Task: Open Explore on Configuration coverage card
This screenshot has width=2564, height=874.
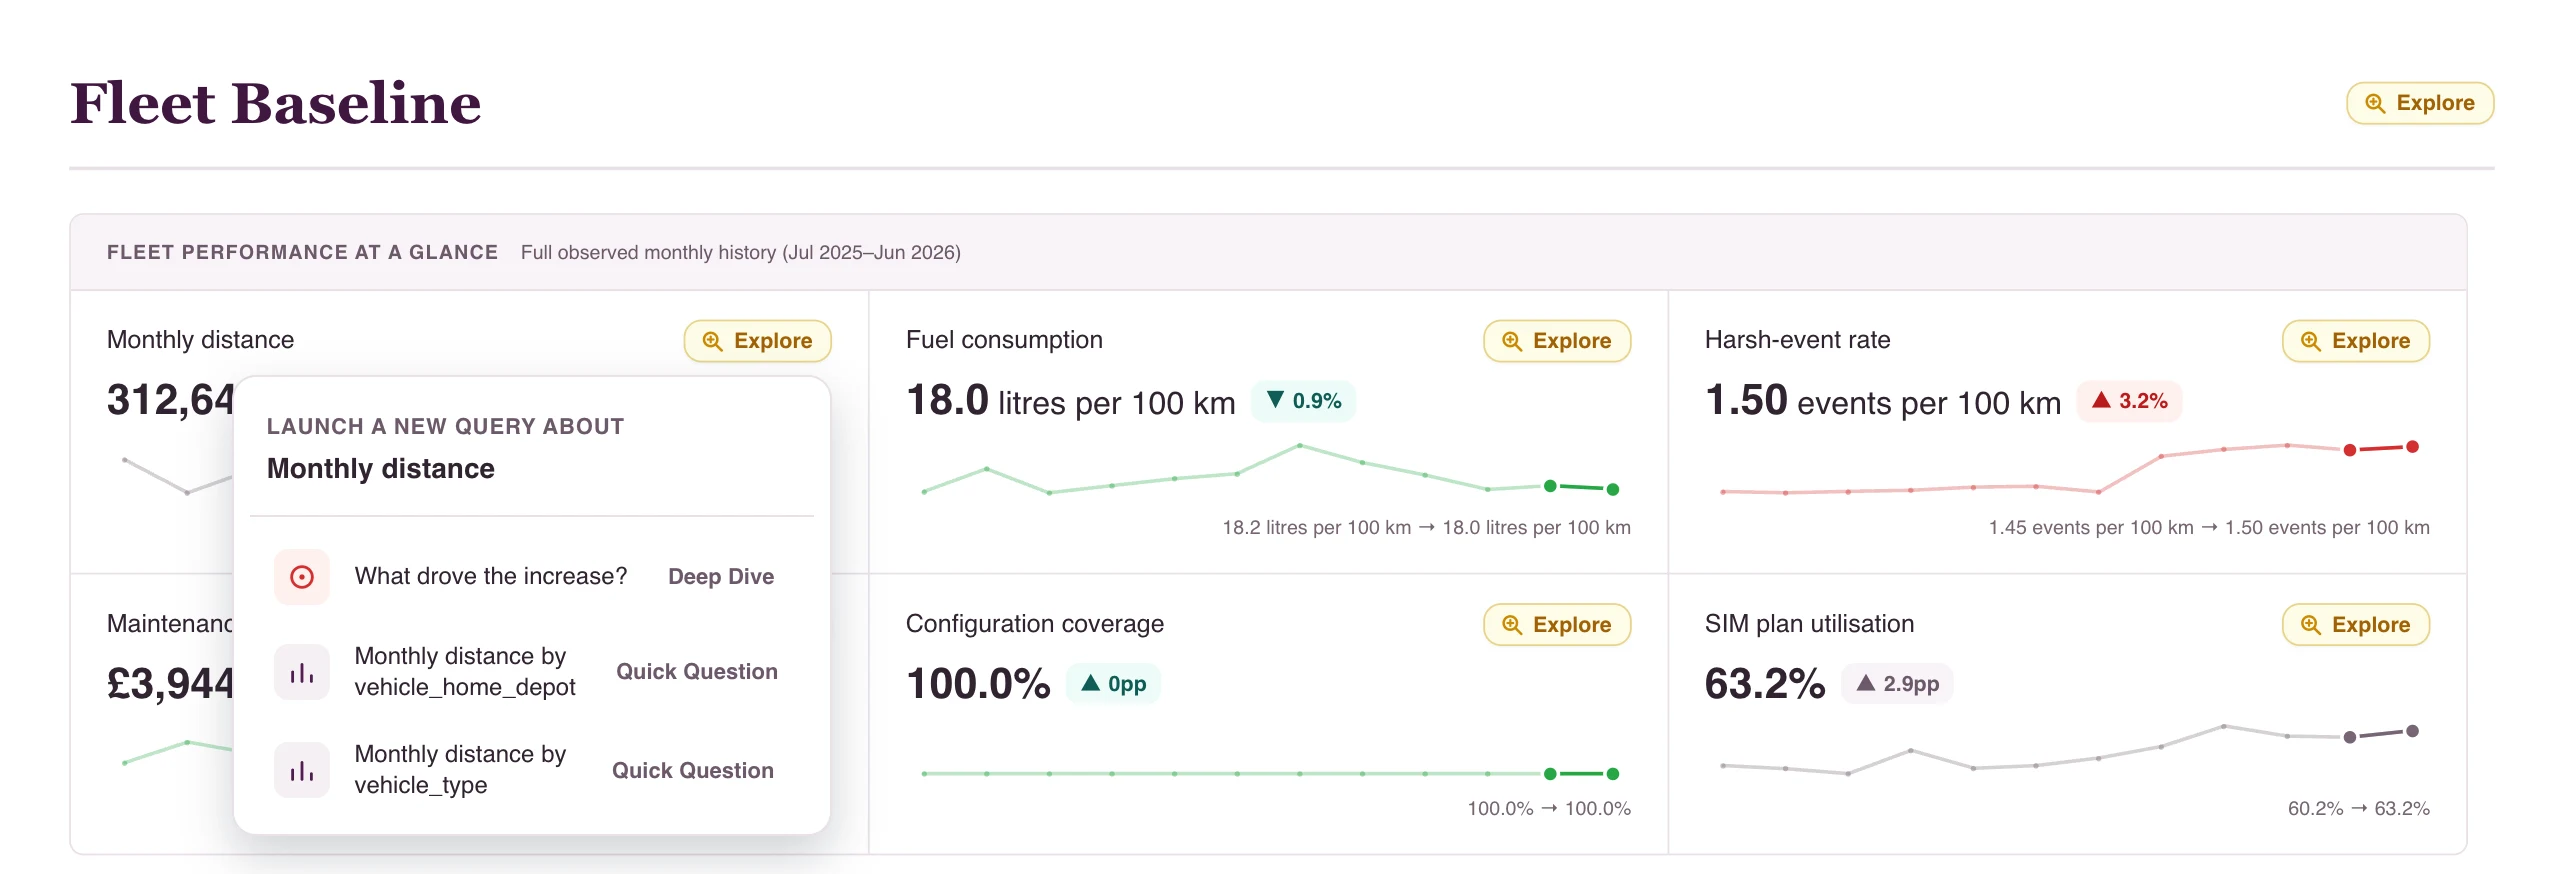Action: pyautogui.click(x=1557, y=625)
